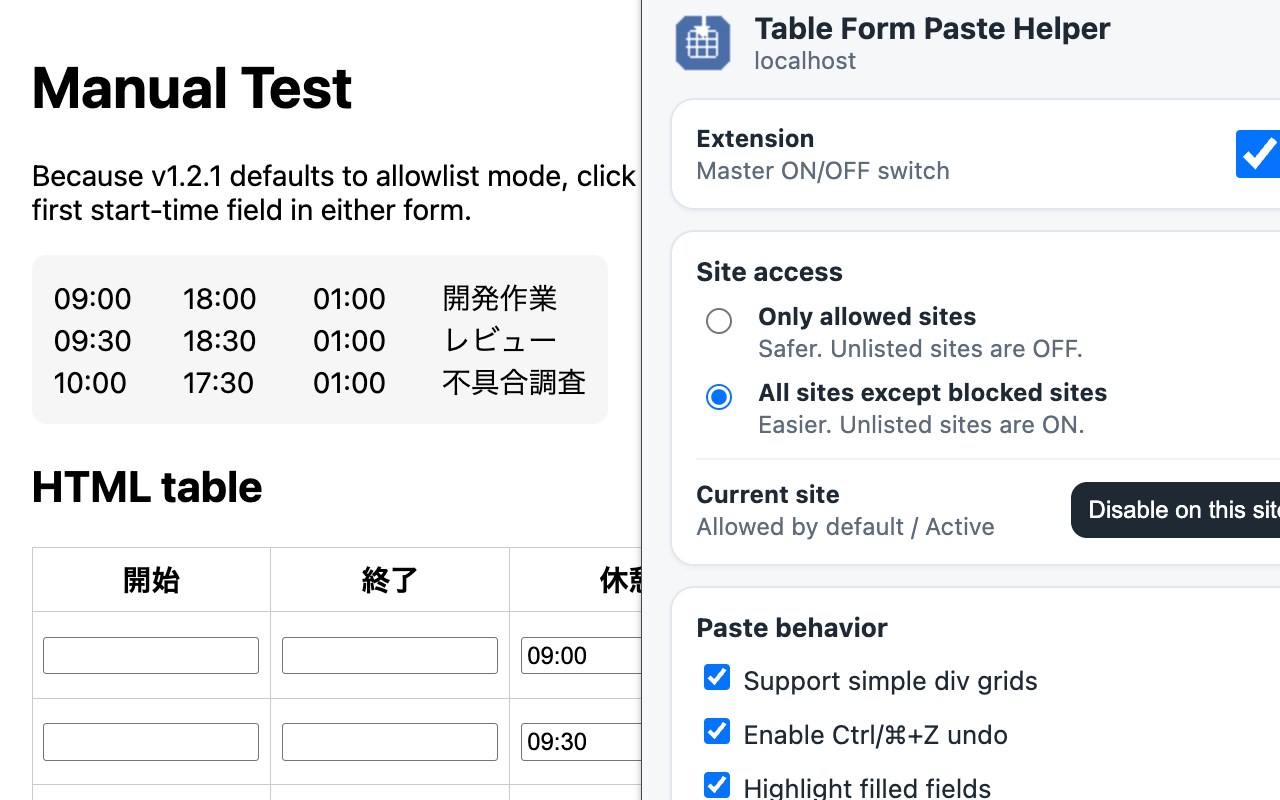Click the 不具合調査 sample text
This screenshot has width=1280, height=800.
tap(514, 382)
